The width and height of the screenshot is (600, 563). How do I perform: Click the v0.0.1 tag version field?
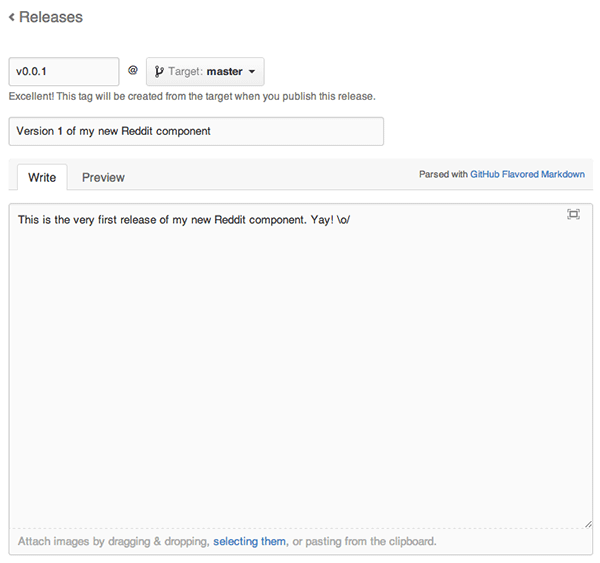[x=64, y=72]
